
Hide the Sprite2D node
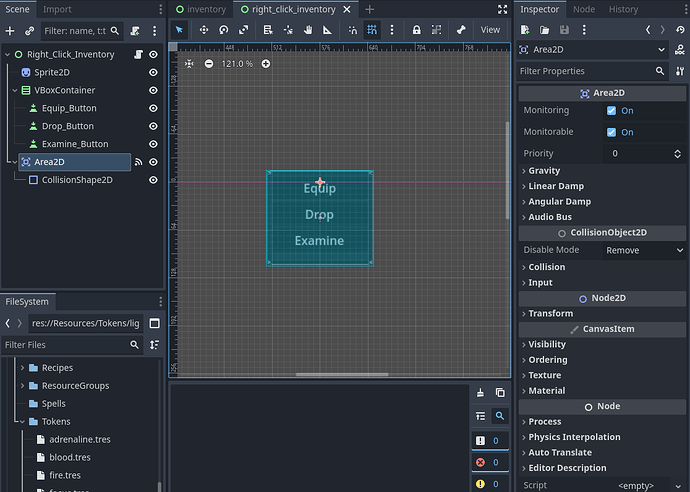[153, 72]
